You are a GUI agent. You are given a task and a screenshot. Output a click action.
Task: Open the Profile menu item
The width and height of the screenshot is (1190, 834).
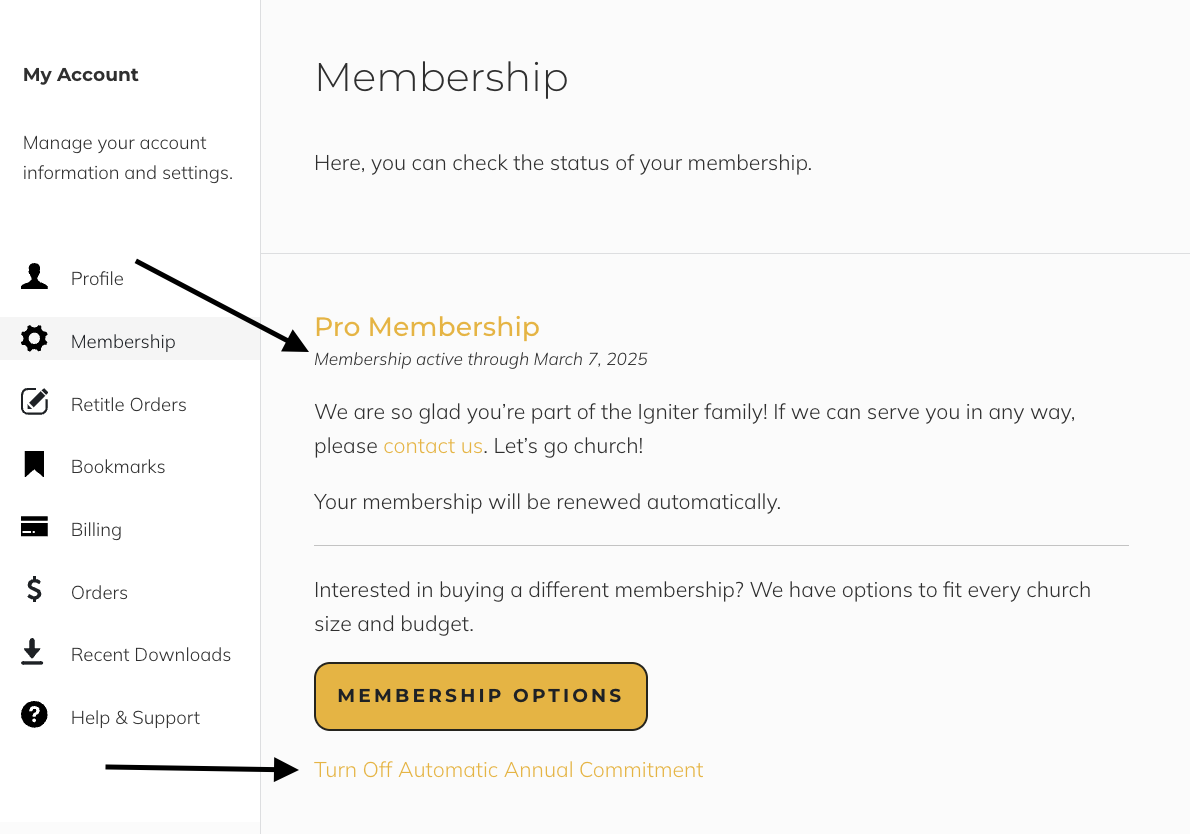pyautogui.click(x=97, y=279)
